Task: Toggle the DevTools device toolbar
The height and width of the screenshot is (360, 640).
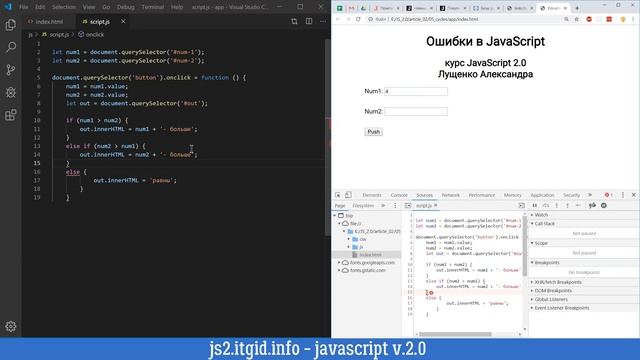Action: [348, 195]
